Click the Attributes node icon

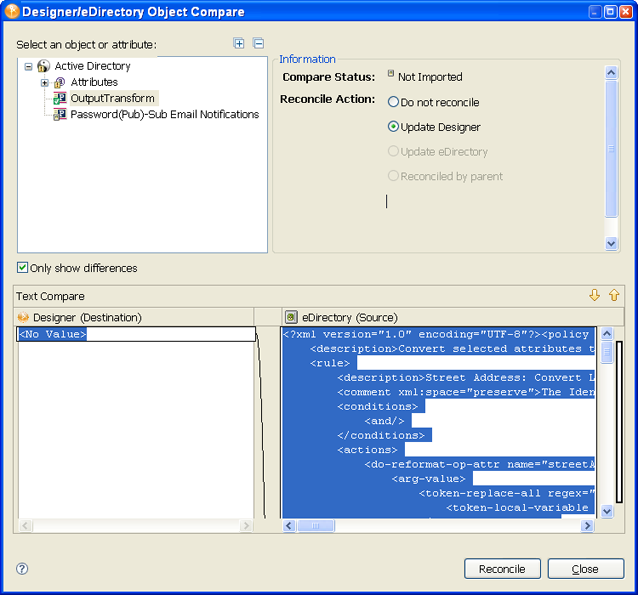[x=59, y=83]
